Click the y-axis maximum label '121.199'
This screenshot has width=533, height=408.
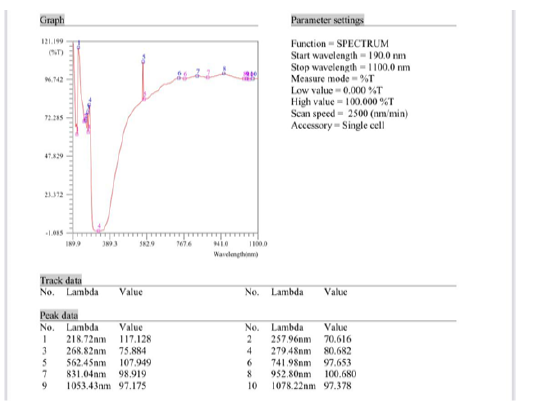(52, 41)
